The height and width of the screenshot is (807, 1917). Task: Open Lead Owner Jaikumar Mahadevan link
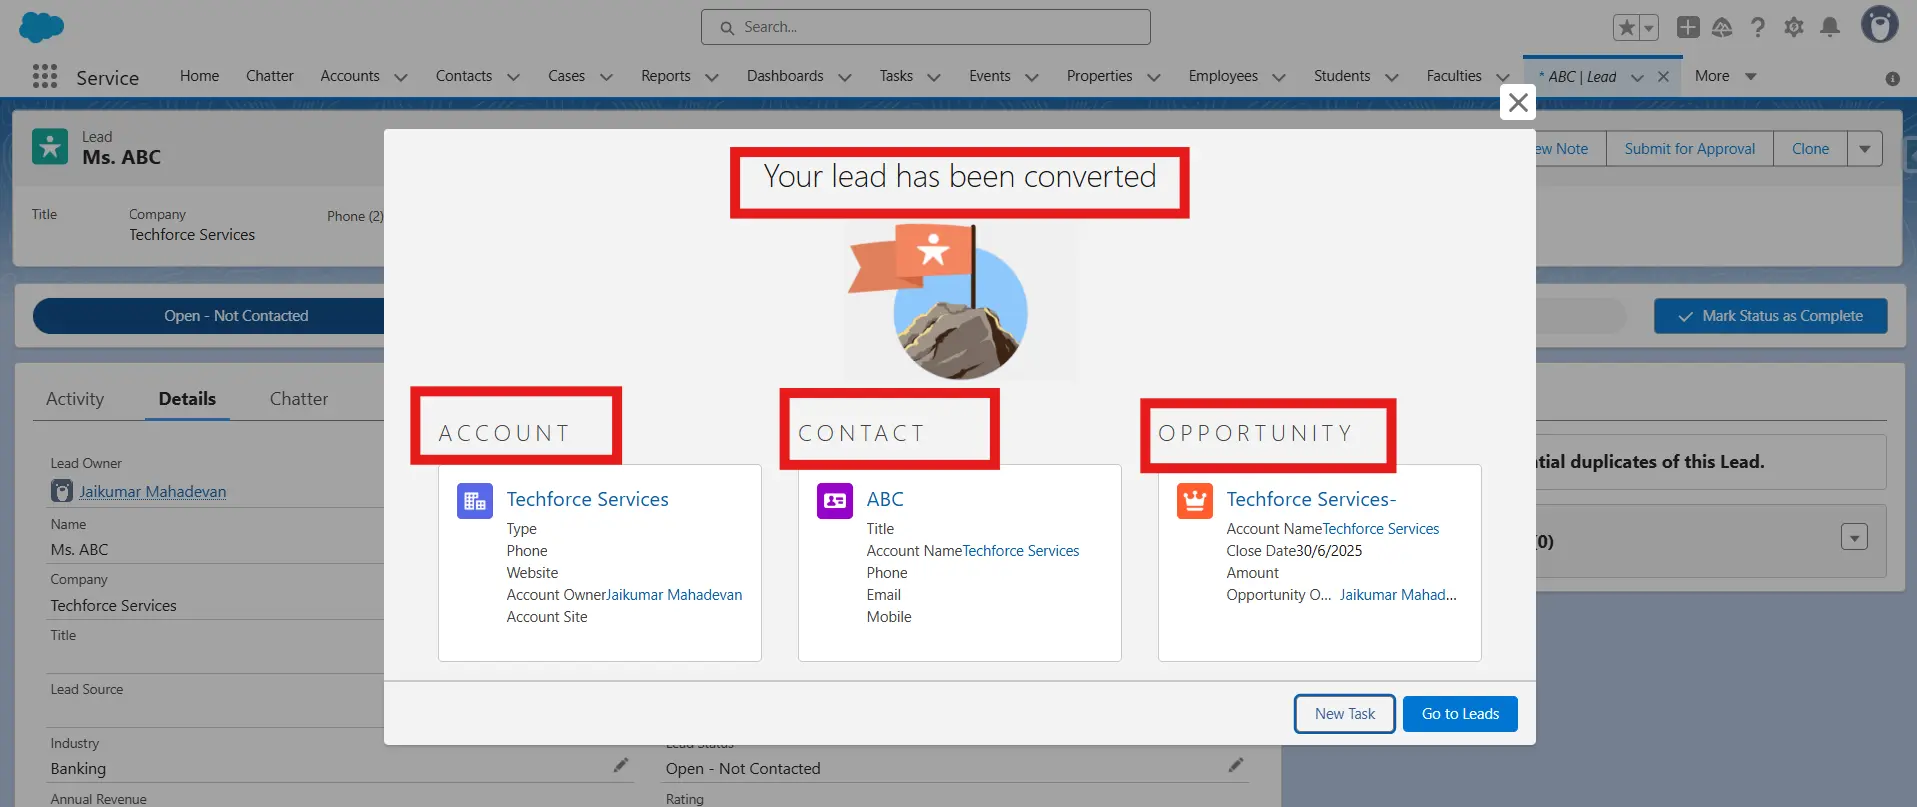click(x=153, y=492)
